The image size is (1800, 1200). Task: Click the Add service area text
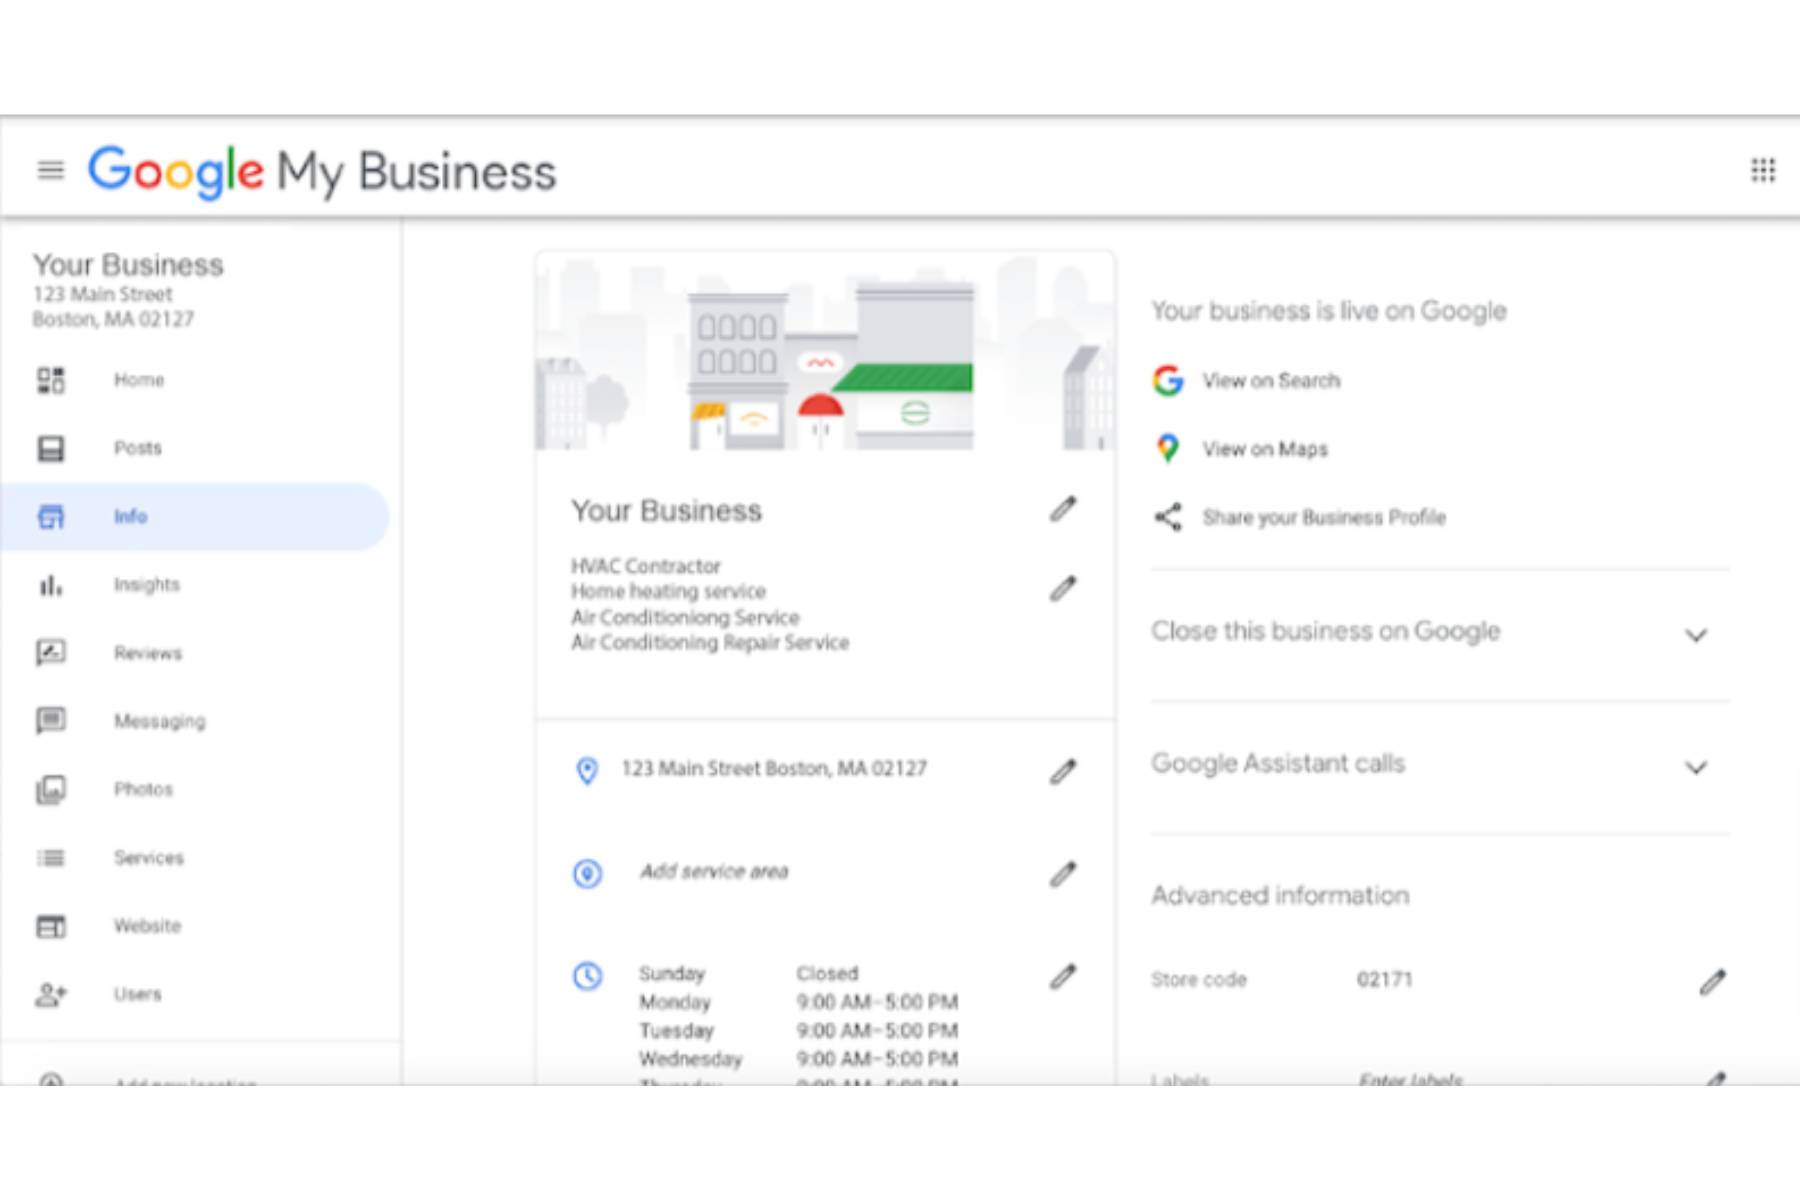[x=714, y=872]
